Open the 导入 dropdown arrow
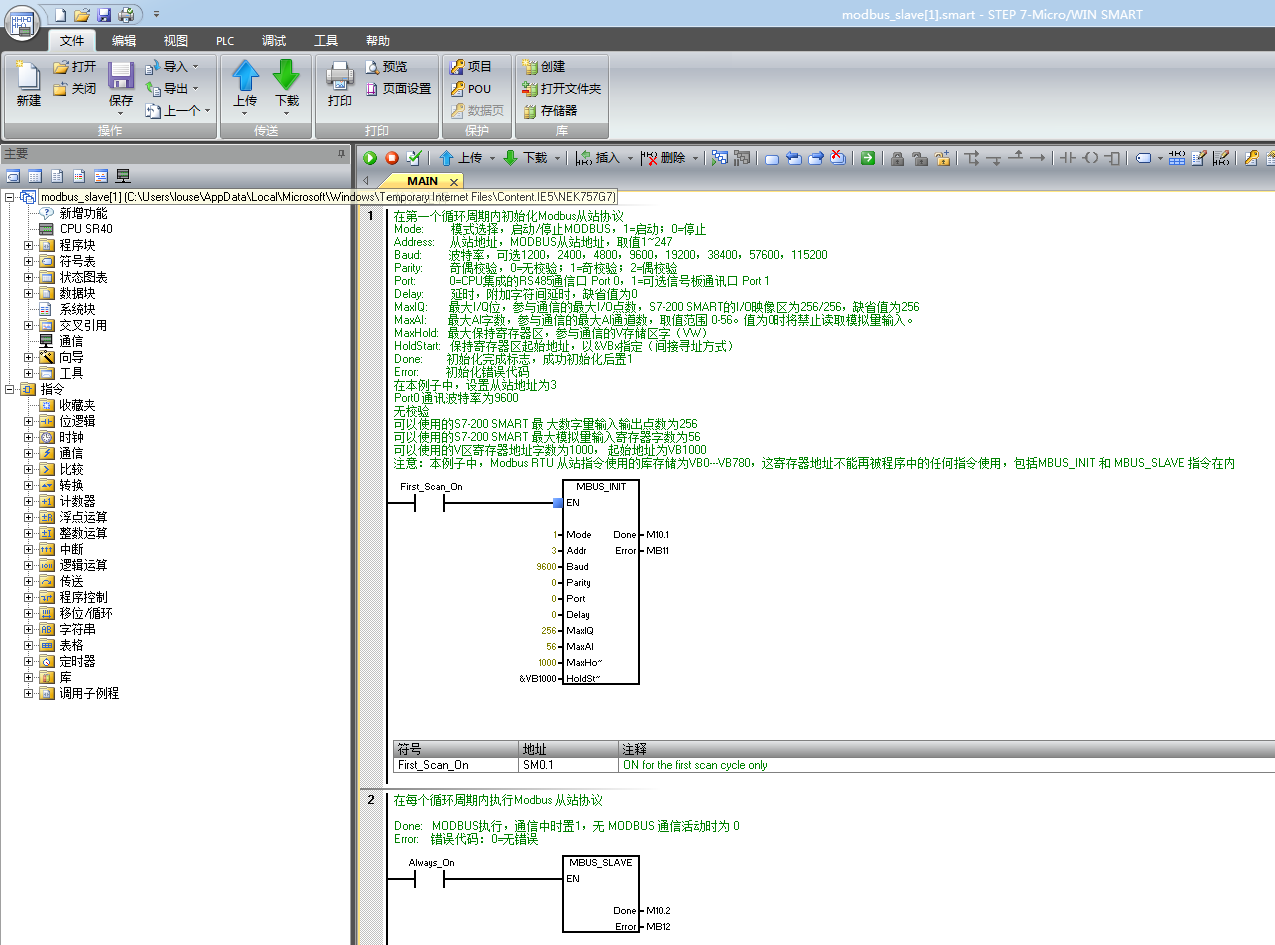This screenshot has width=1275, height=945. click(195, 67)
